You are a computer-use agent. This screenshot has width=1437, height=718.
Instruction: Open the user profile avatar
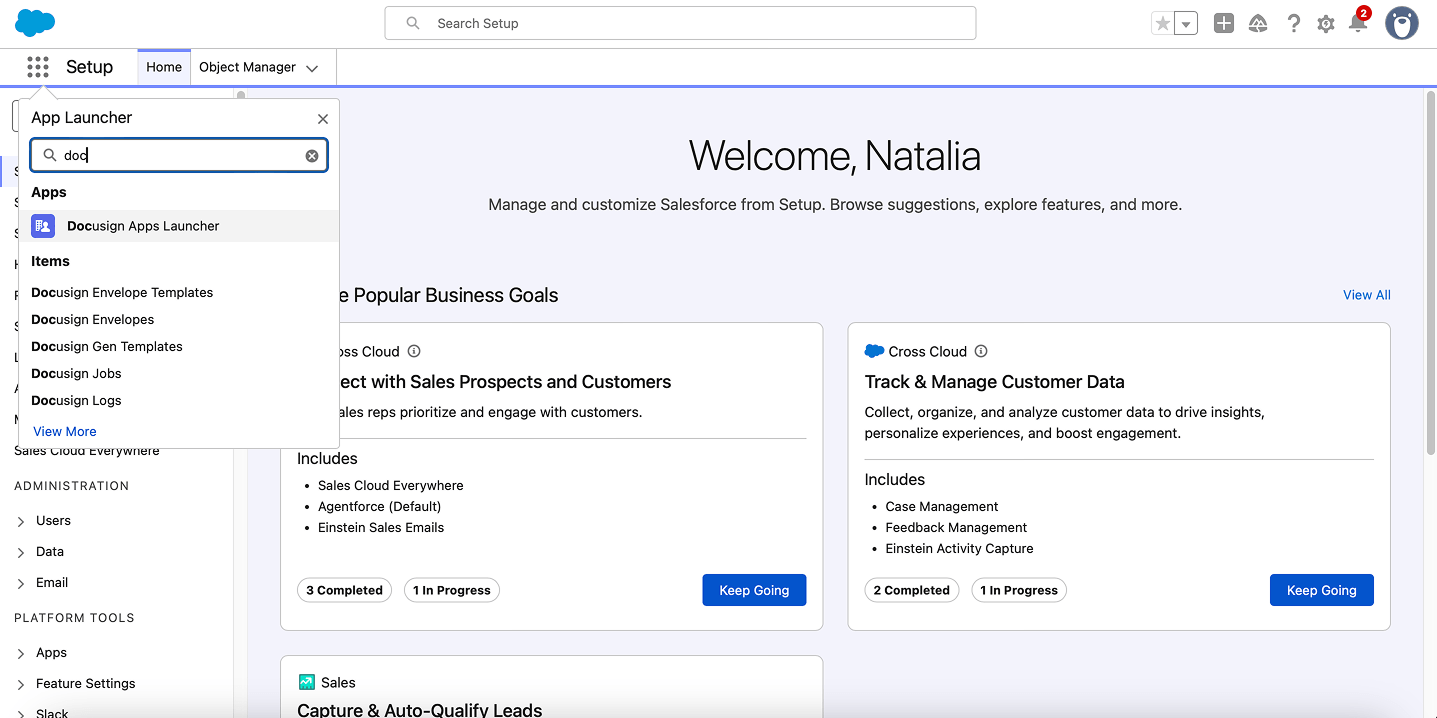1402,23
